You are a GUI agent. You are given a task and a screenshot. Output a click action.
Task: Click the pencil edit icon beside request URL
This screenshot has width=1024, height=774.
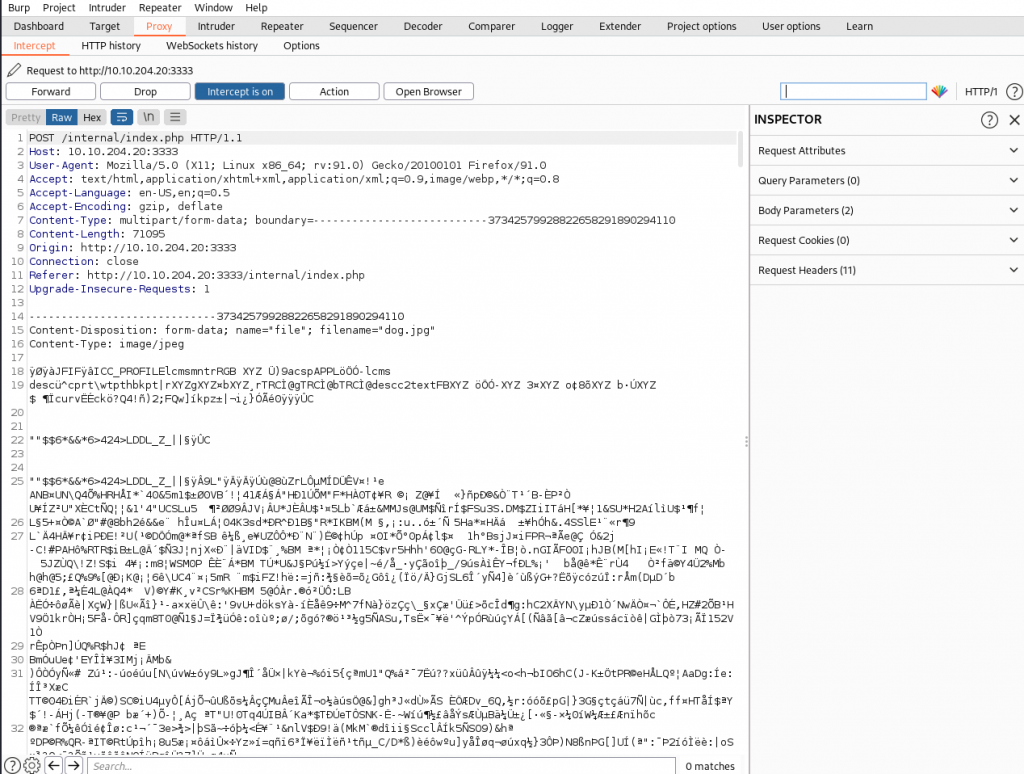(x=13, y=70)
